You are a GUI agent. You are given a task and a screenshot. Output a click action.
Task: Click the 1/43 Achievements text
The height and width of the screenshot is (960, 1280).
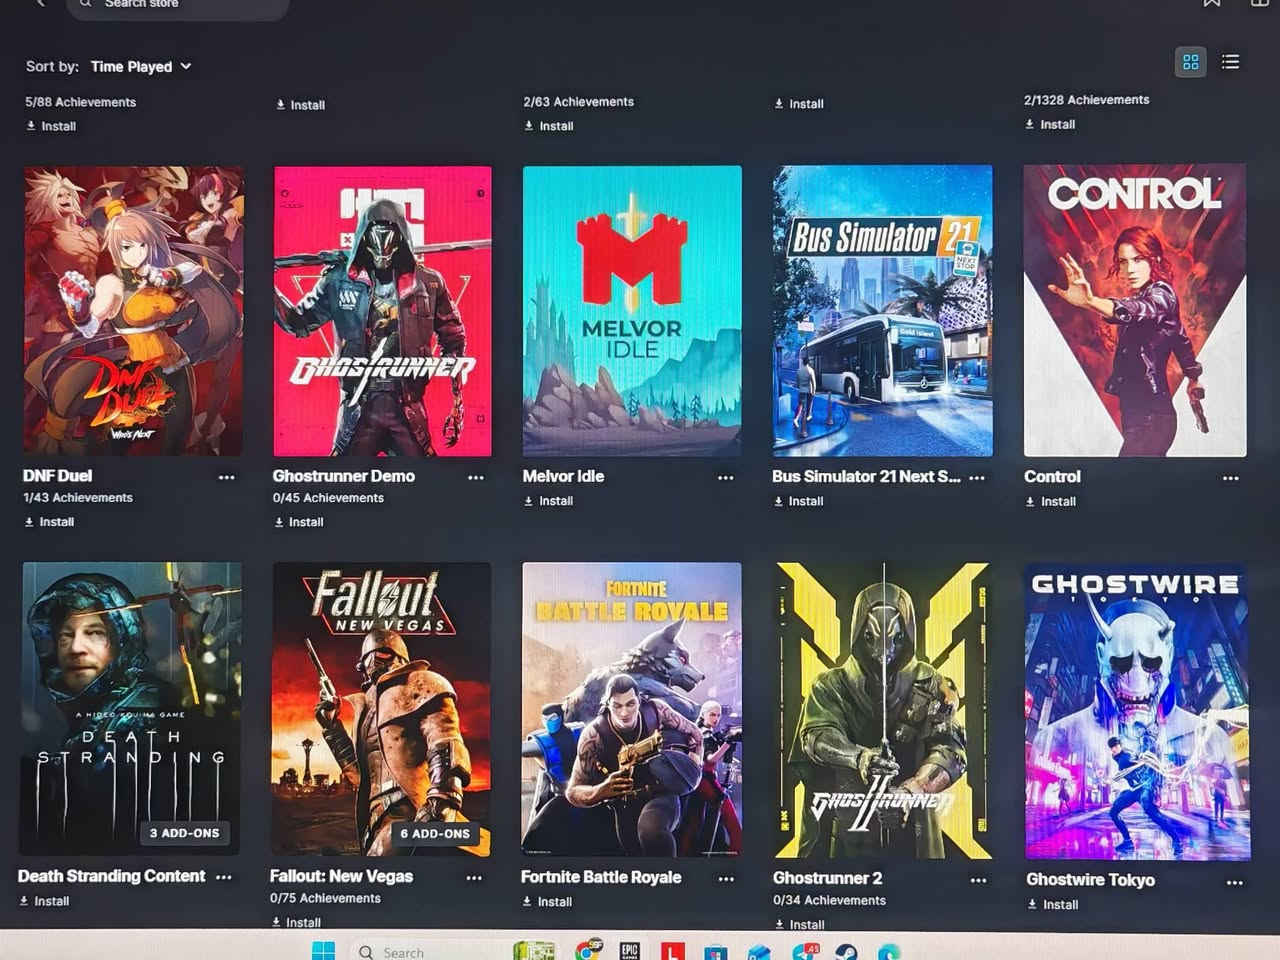click(78, 498)
